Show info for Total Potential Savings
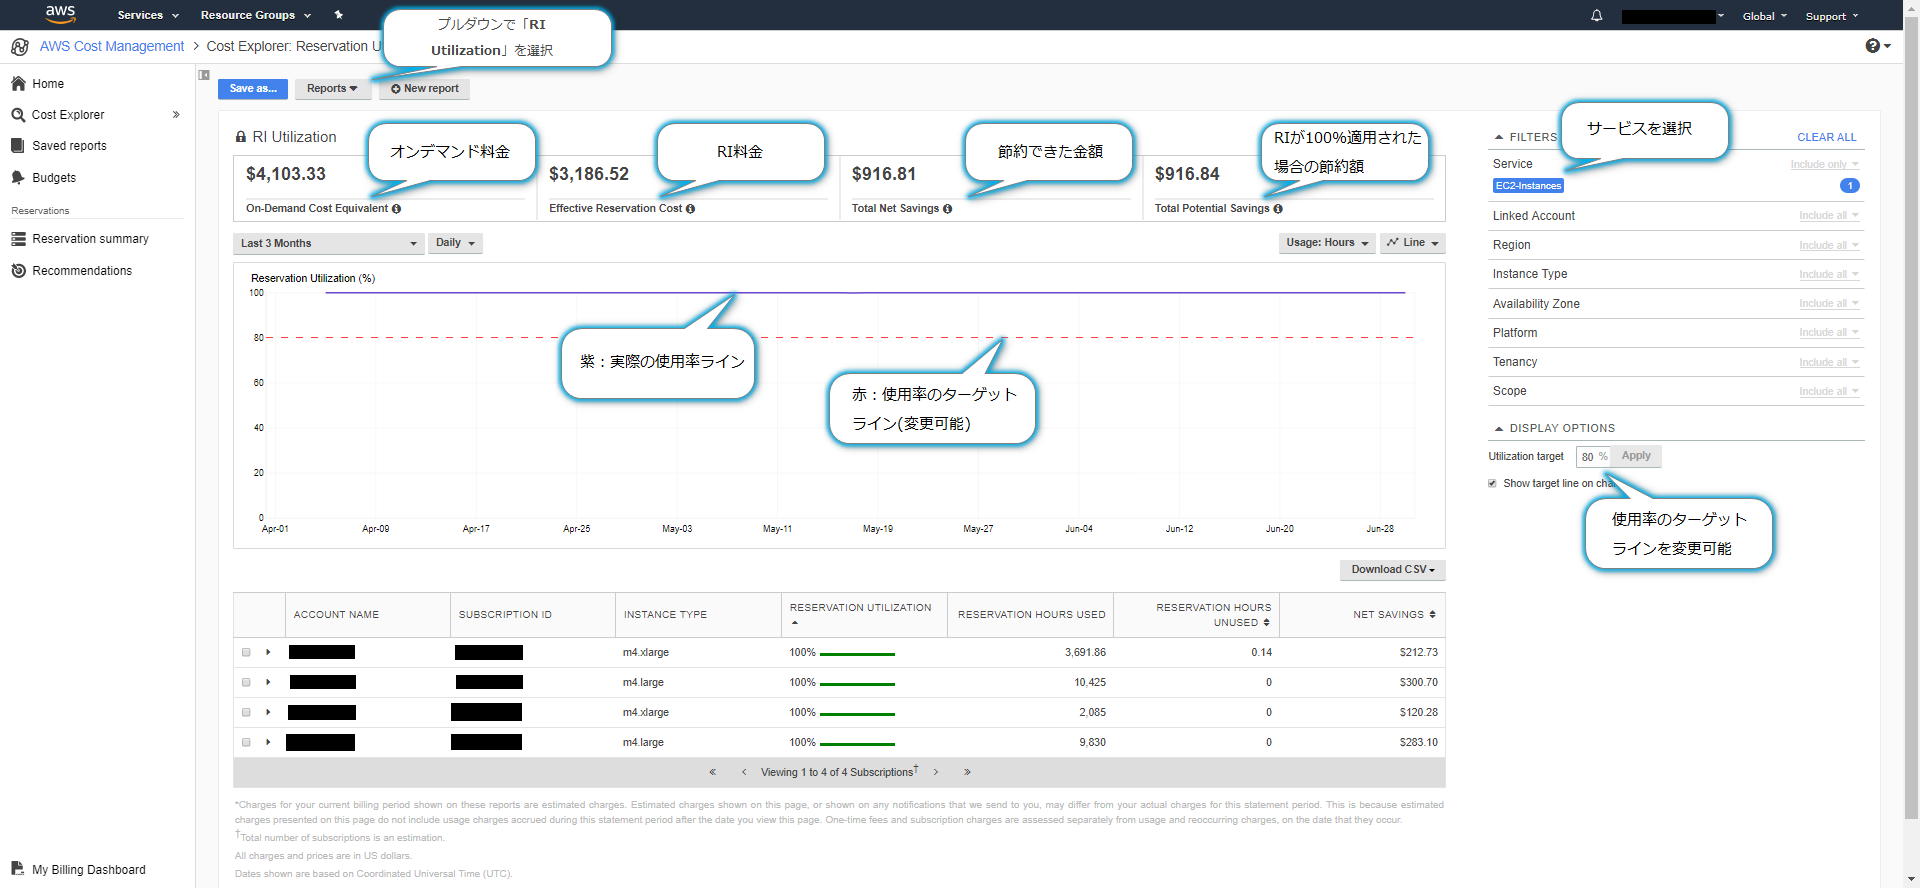Screen dimensions: 1920x888 pos(1278,209)
